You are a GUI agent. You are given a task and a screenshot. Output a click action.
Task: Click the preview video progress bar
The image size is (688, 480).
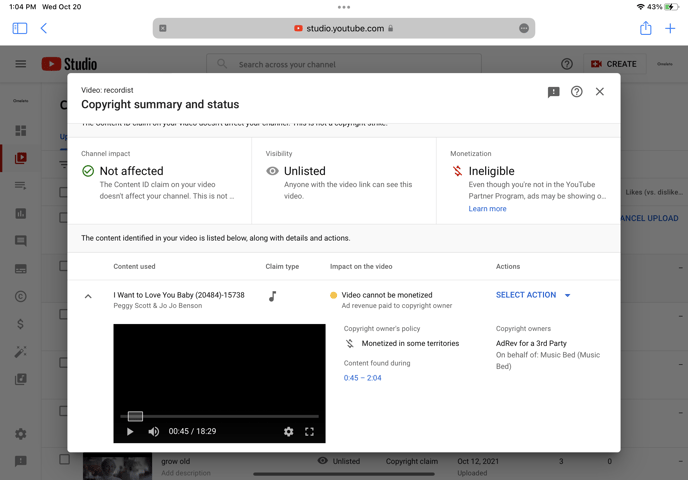[x=219, y=416]
